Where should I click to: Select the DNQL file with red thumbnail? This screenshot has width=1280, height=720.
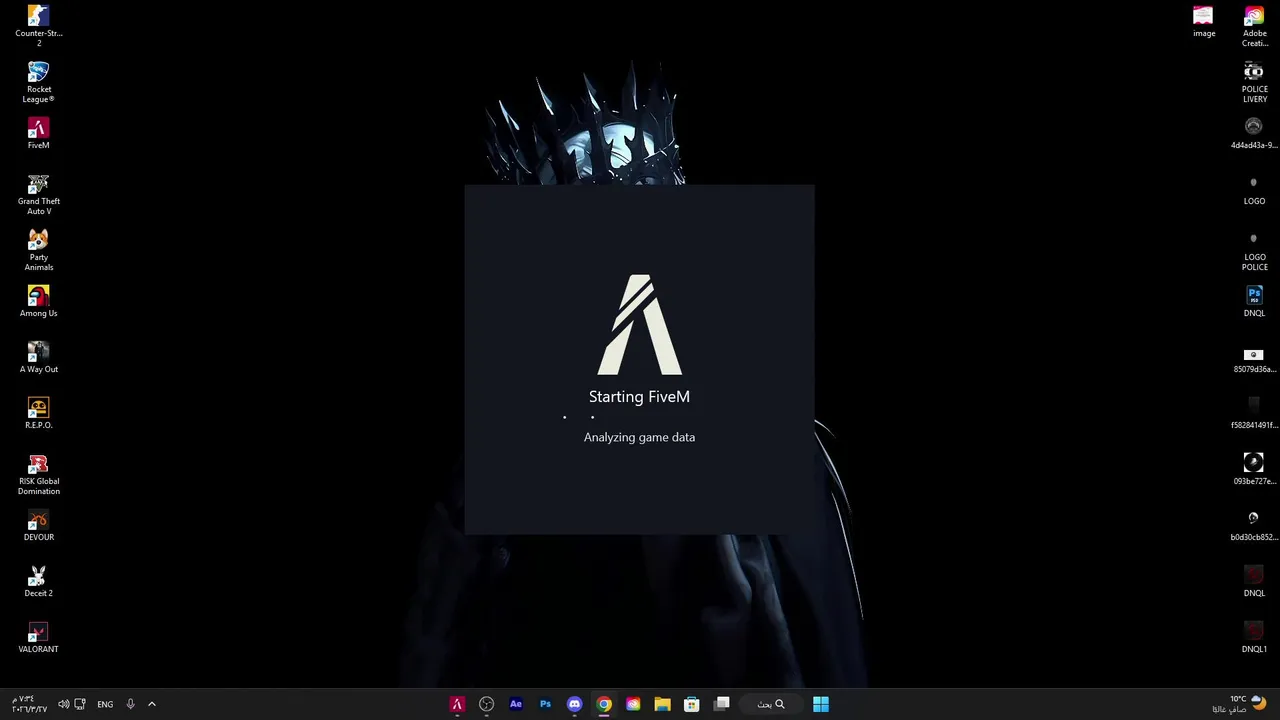[x=1254, y=582]
